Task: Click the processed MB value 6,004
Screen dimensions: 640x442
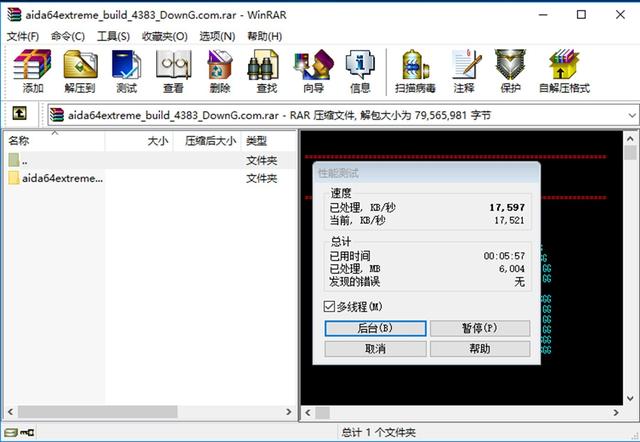Action: point(512,269)
